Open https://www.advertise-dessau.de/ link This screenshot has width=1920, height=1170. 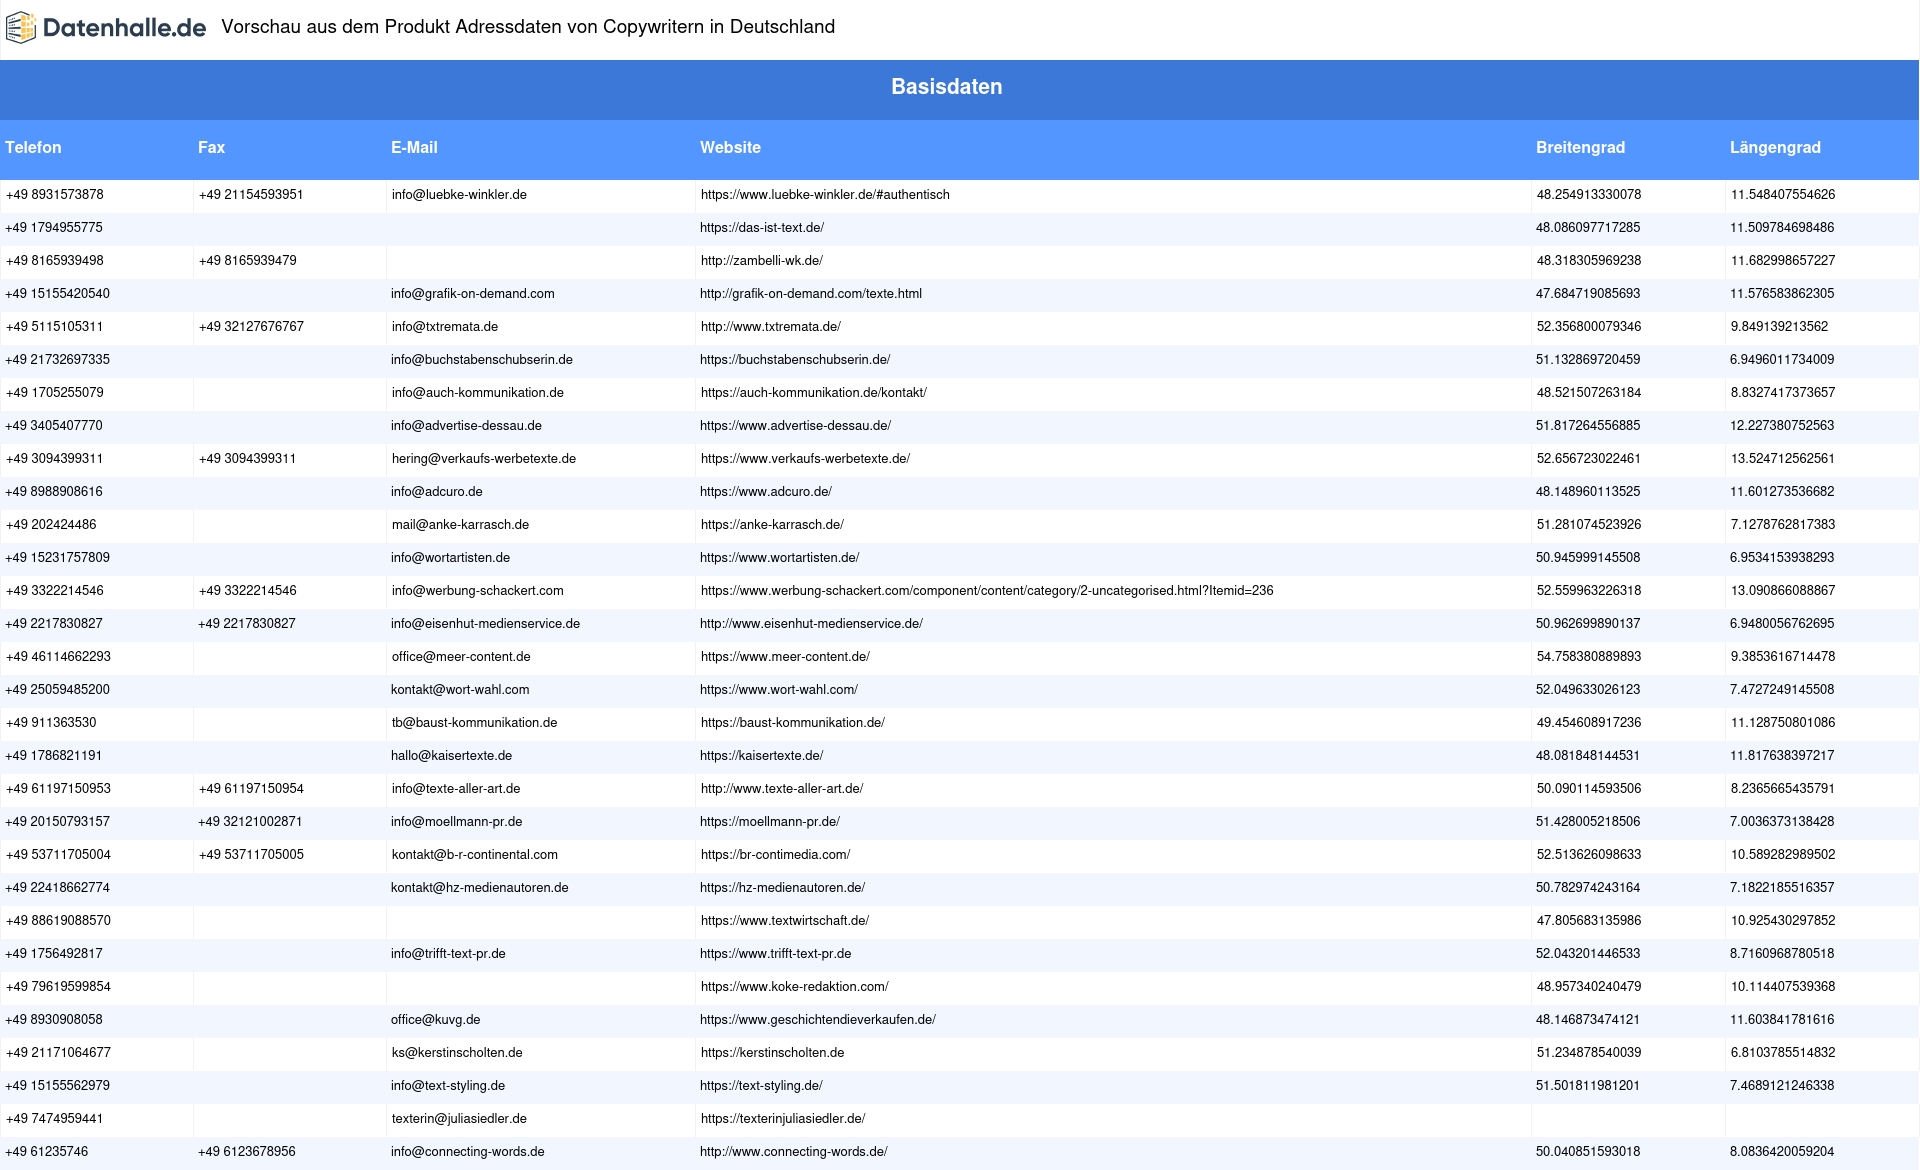click(795, 426)
